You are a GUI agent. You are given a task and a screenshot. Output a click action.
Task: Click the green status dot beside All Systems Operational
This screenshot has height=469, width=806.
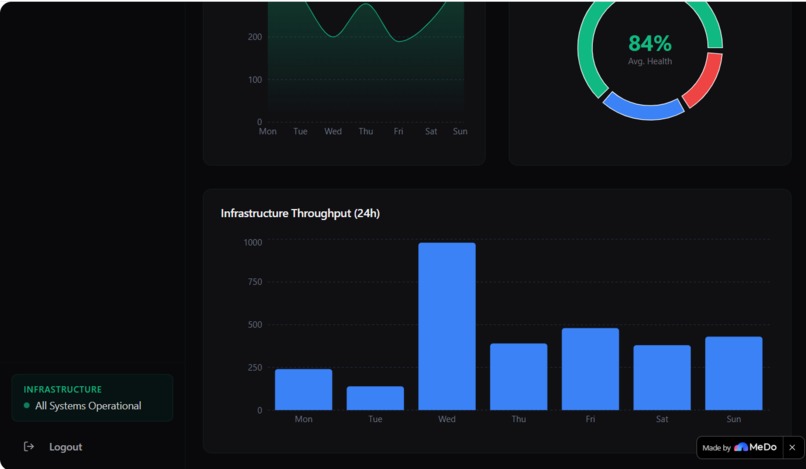pyautogui.click(x=27, y=405)
